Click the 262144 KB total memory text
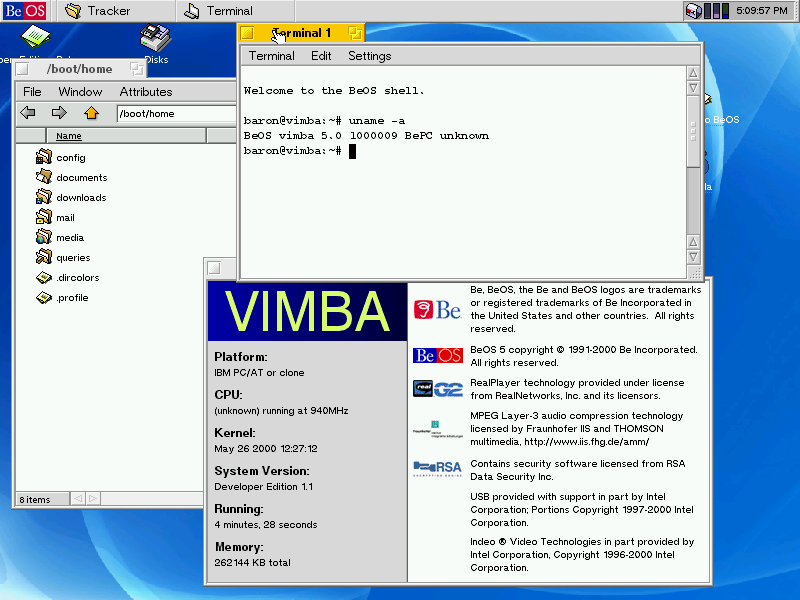Image resolution: width=800 pixels, height=600 pixels. 252,562
